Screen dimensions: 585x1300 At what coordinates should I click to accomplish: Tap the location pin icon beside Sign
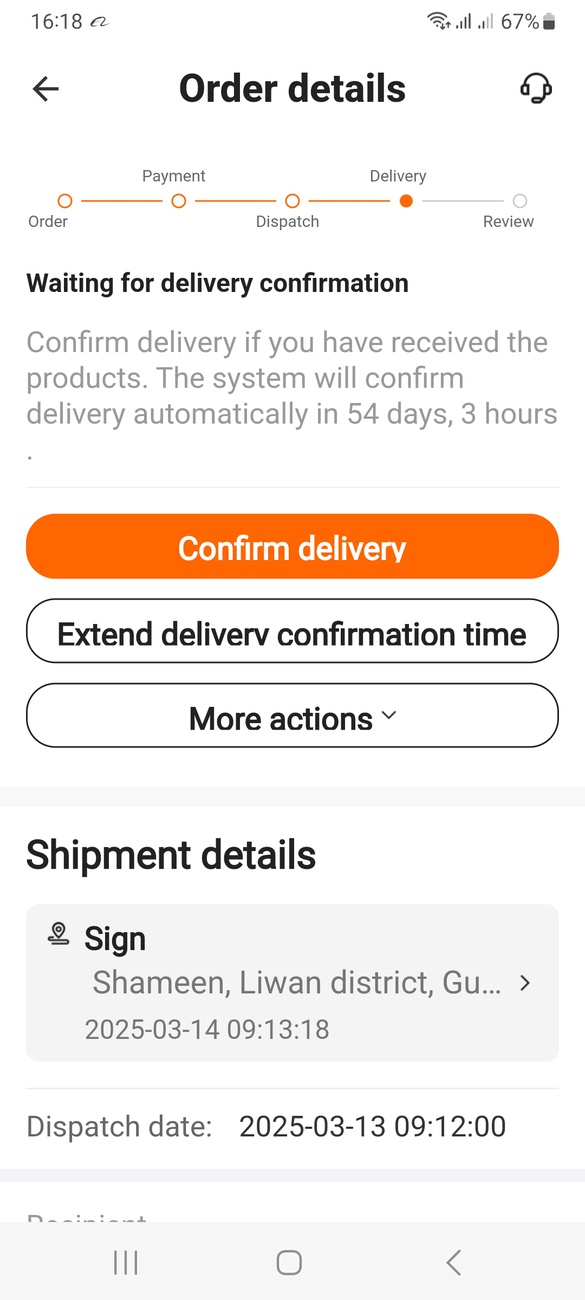coord(58,934)
